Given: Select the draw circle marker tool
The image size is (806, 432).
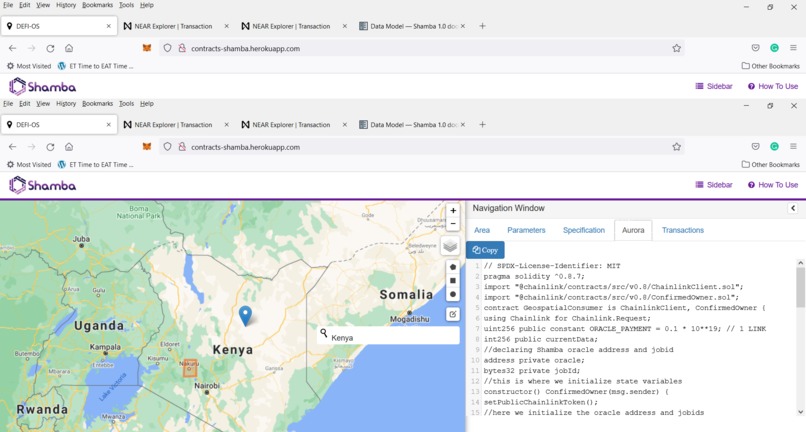Looking at the screenshot, I should 453,295.
